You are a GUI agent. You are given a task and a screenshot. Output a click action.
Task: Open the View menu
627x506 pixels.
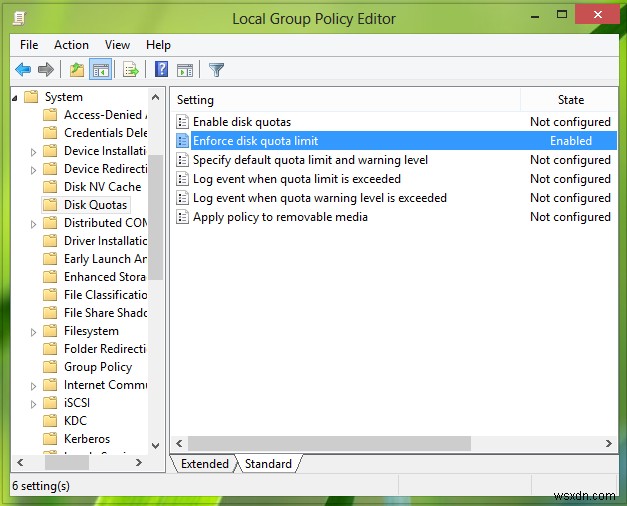[x=118, y=45]
